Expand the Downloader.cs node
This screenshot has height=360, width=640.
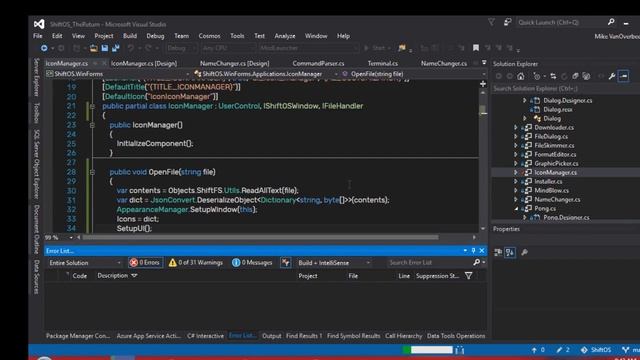516,127
